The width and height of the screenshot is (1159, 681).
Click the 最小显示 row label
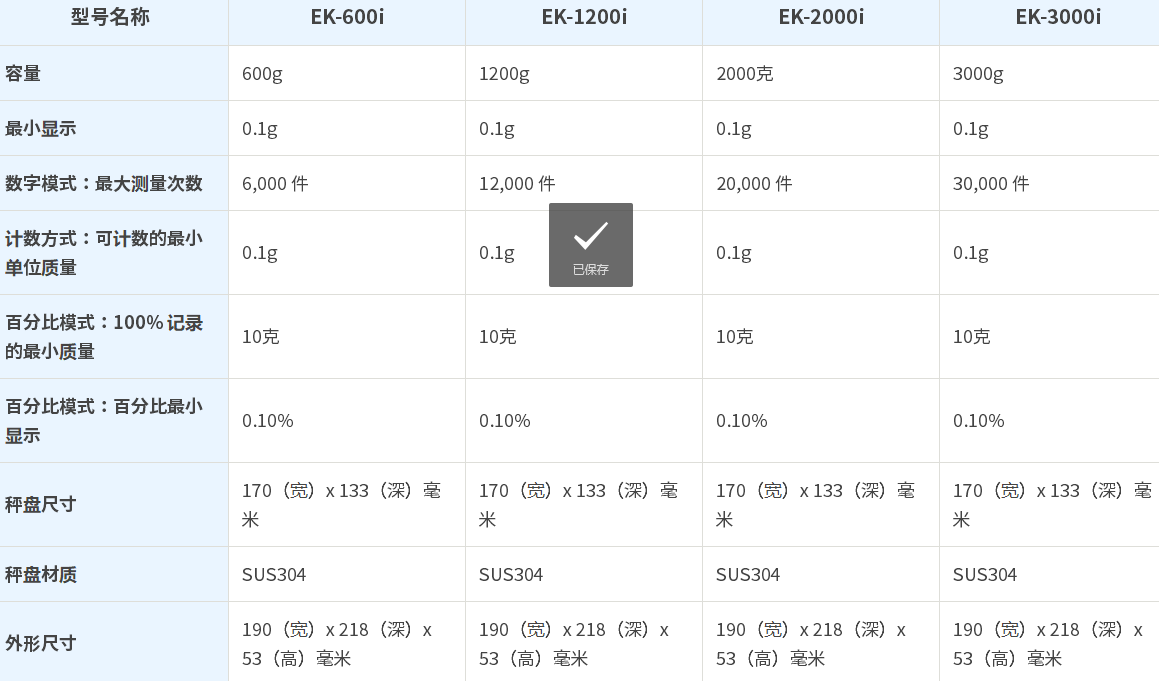[41, 128]
